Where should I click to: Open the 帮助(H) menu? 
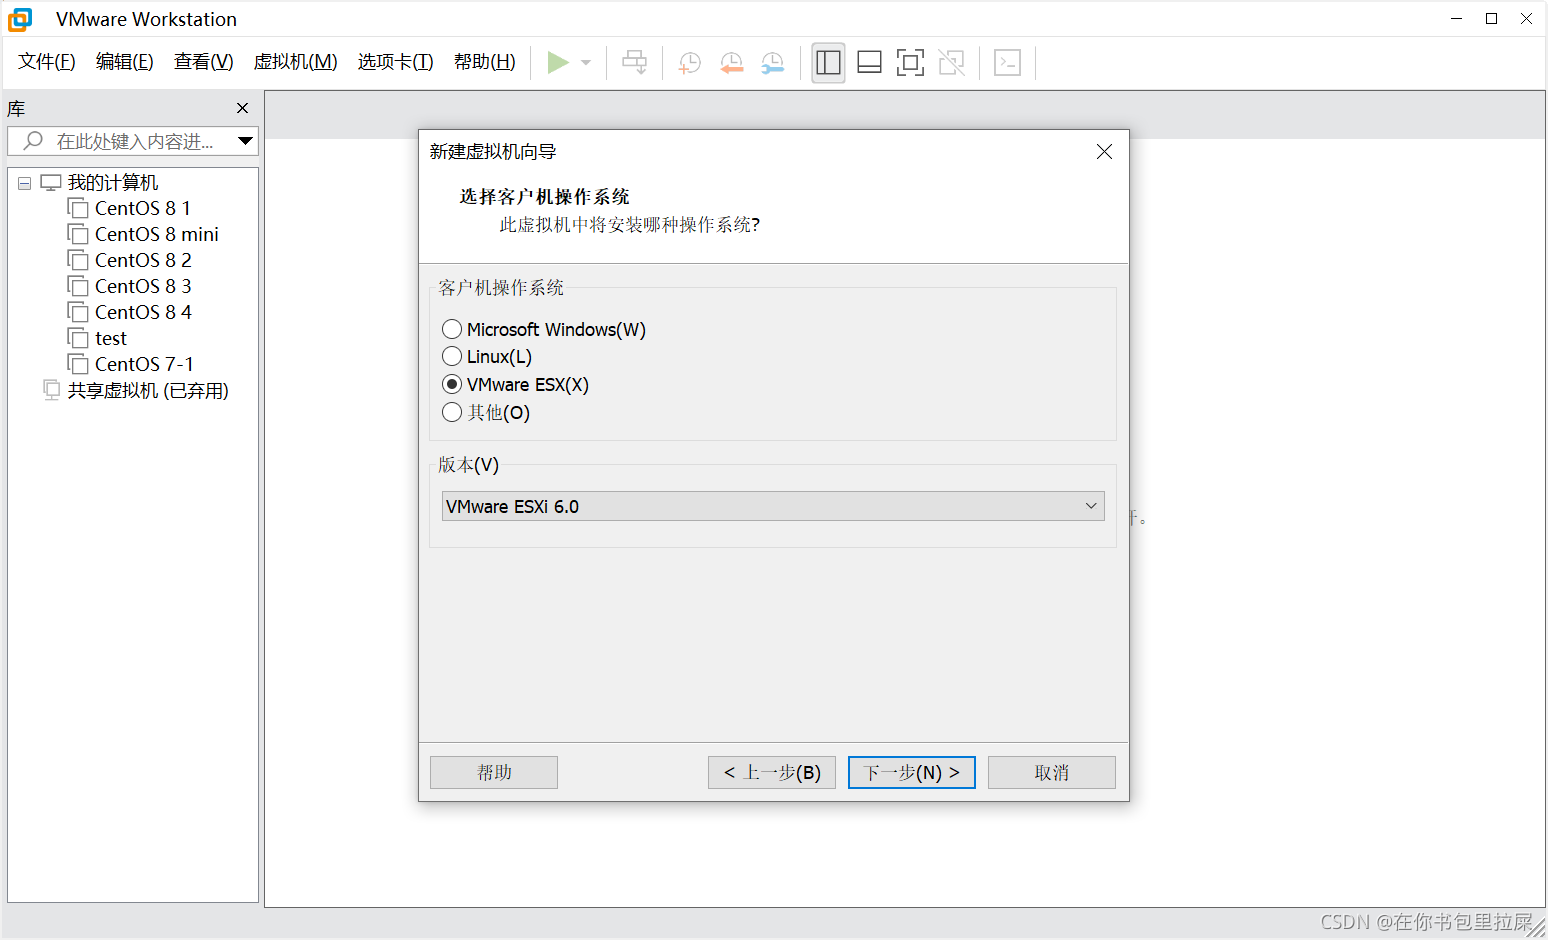coord(485,62)
